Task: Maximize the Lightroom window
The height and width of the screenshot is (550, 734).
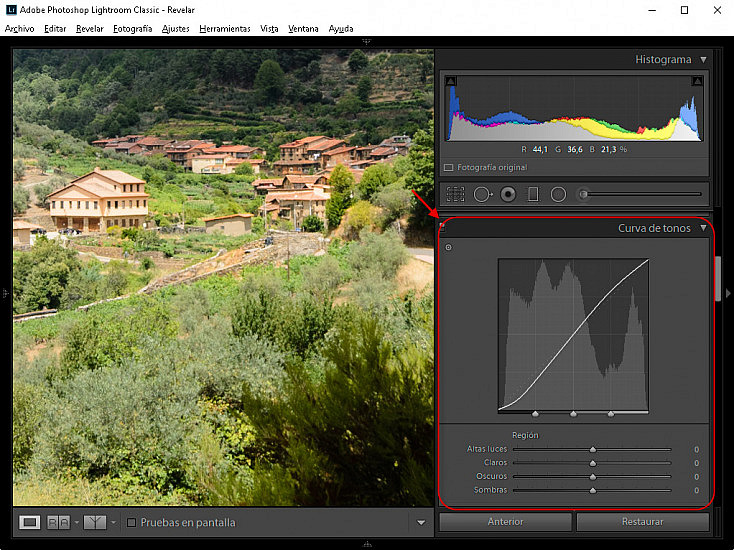Action: pos(684,10)
